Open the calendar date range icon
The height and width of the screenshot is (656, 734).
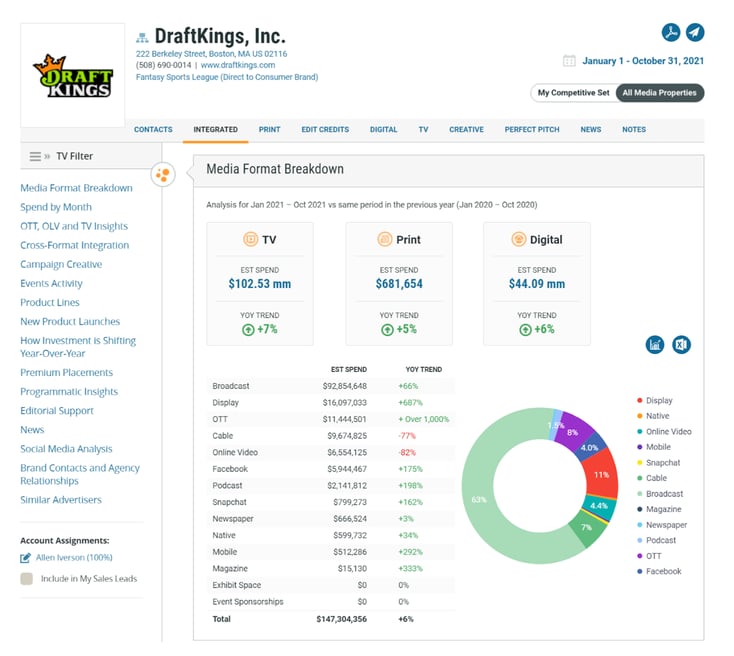(570, 61)
